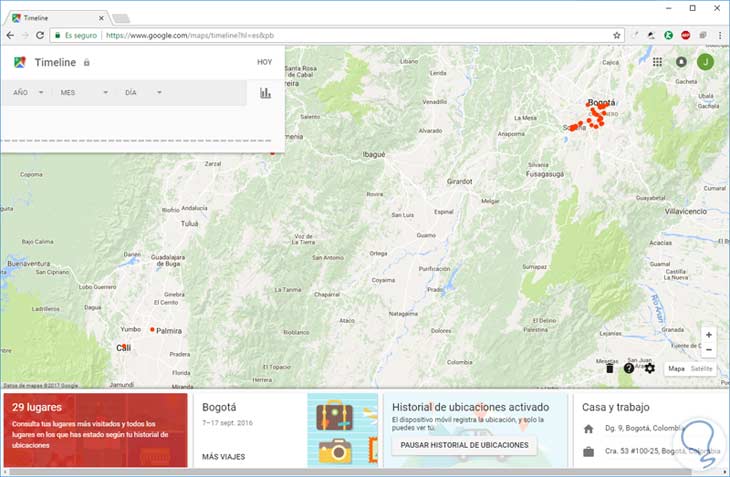The width and height of the screenshot is (730, 477).
Task: Click the Timeline panel title text
Action: tap(55, 62)
